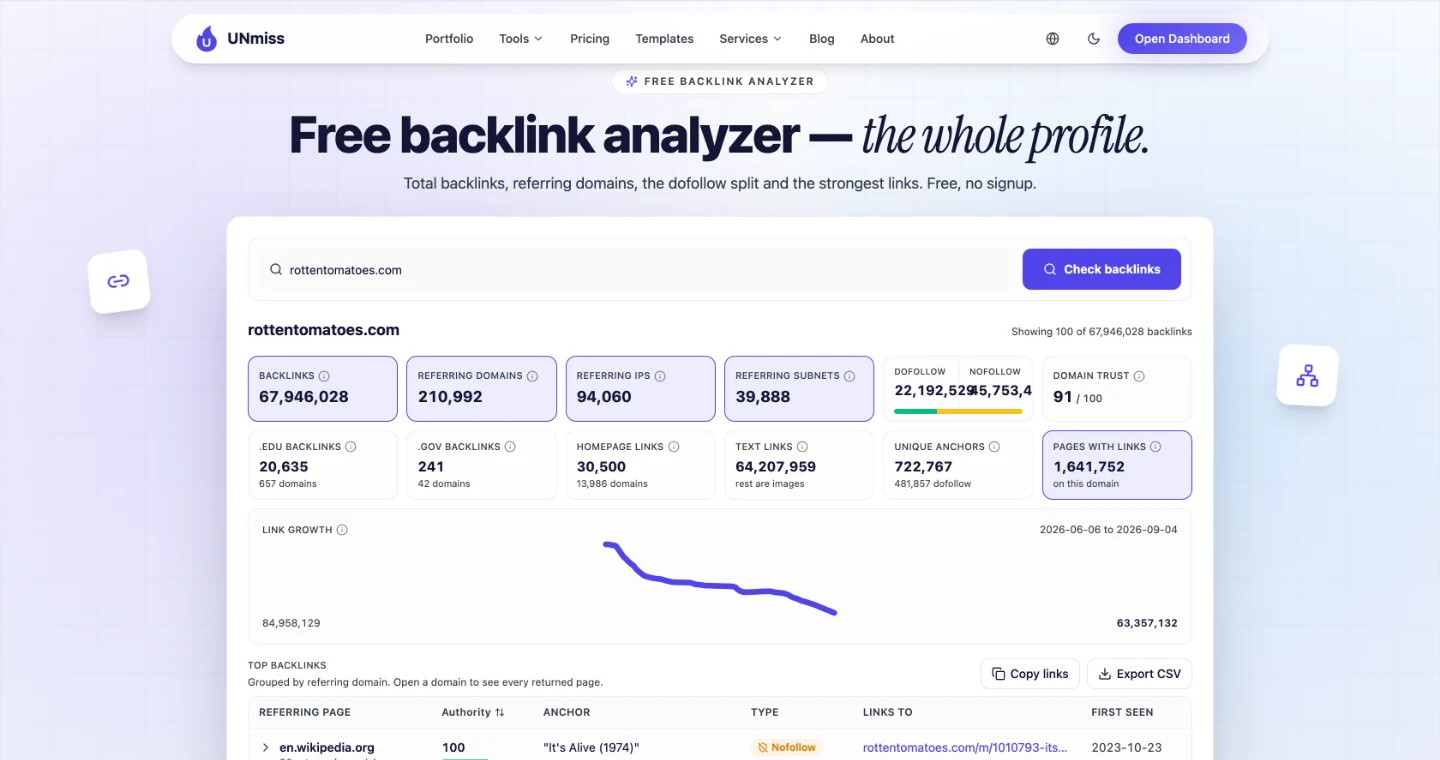
Task: Click the 63,357,132 growth end value
Action: (x=1147, y=623)
